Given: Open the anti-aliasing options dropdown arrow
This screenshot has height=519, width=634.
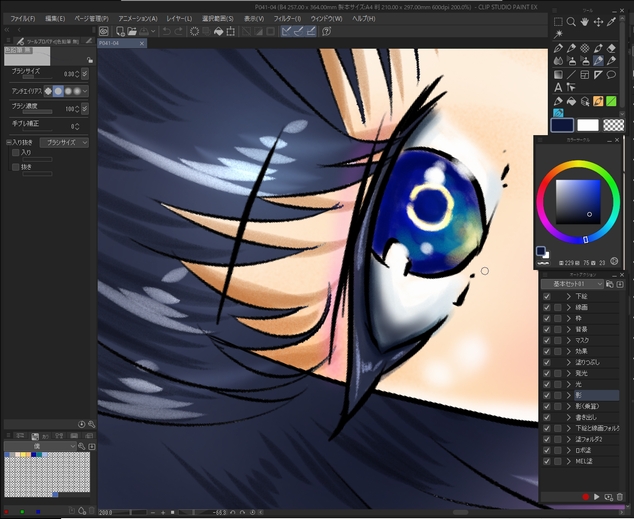Looking at the screenshot, I should click(x=85, y=91).
